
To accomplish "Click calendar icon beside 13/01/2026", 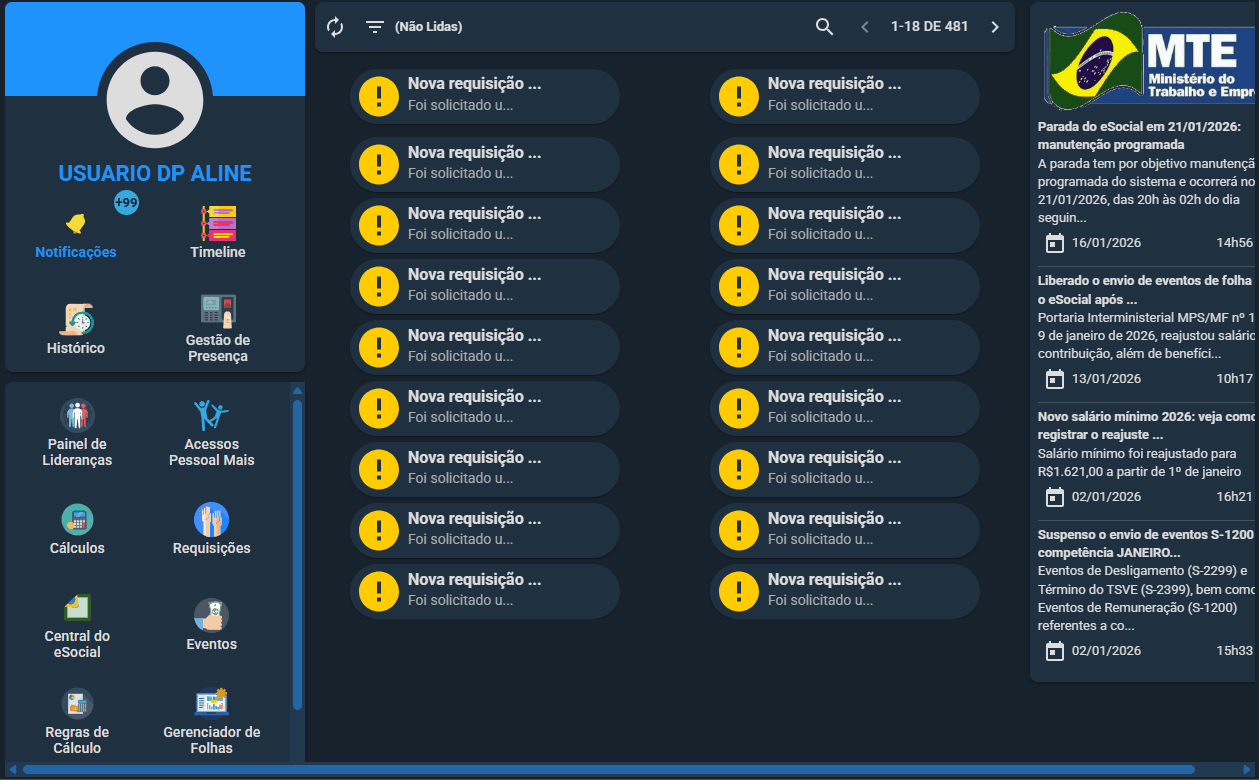I will [x=1054, y=379].
